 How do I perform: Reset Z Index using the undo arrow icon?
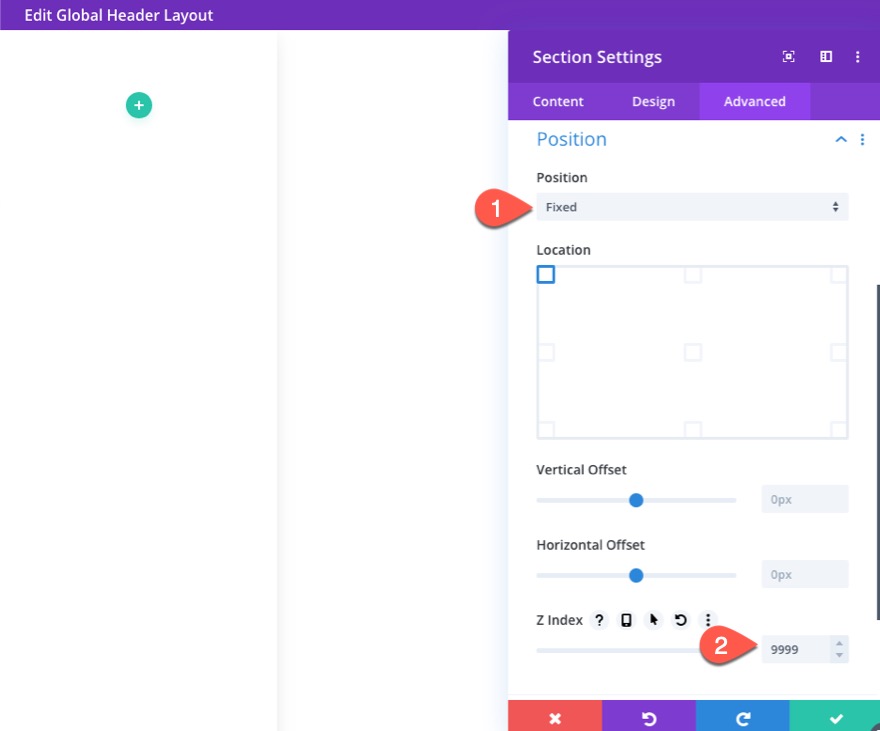pyautogui.click(x=680, y=620)
